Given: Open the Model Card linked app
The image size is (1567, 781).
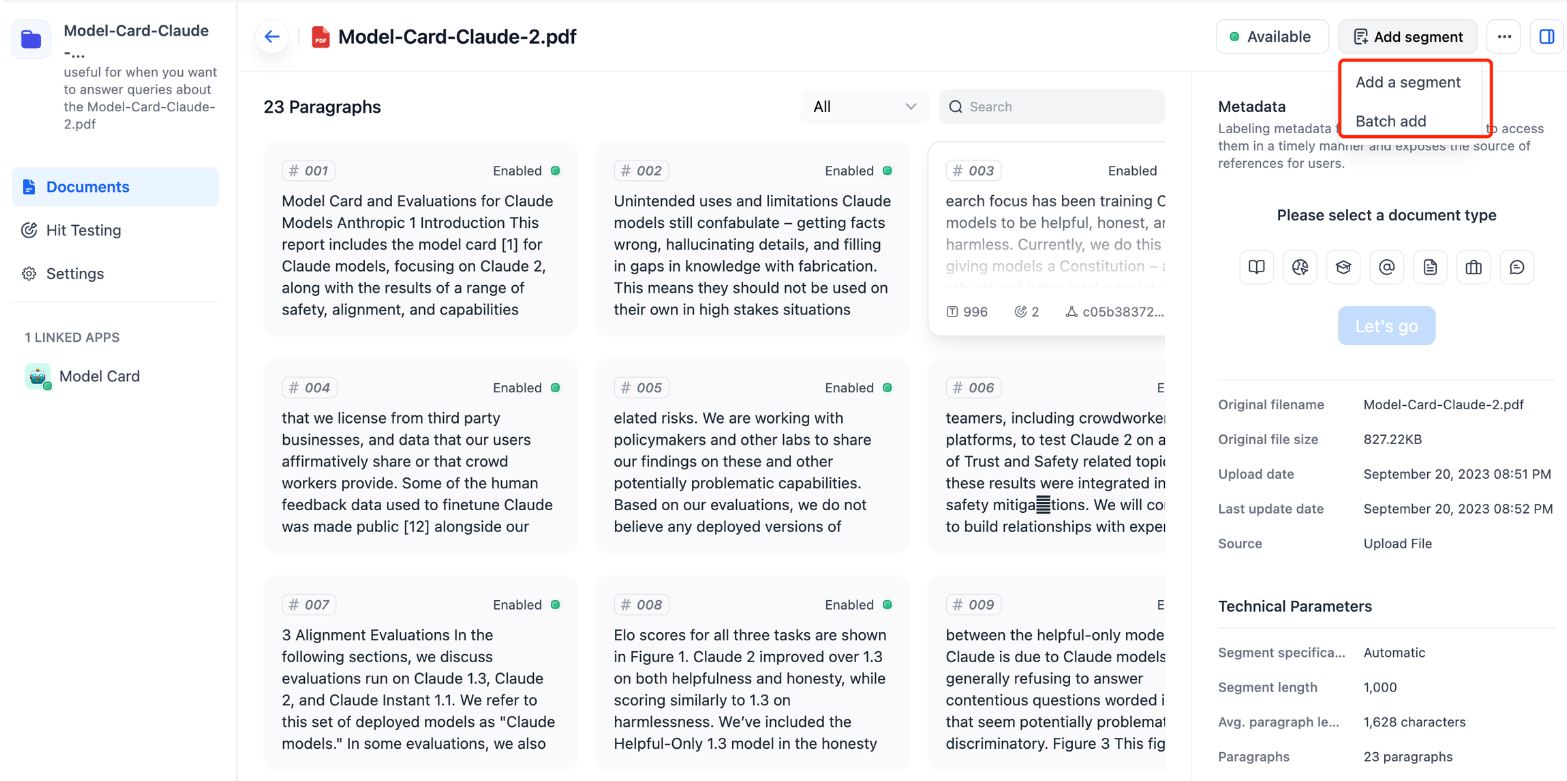Looking at the screenshot, I should (98, 376).
